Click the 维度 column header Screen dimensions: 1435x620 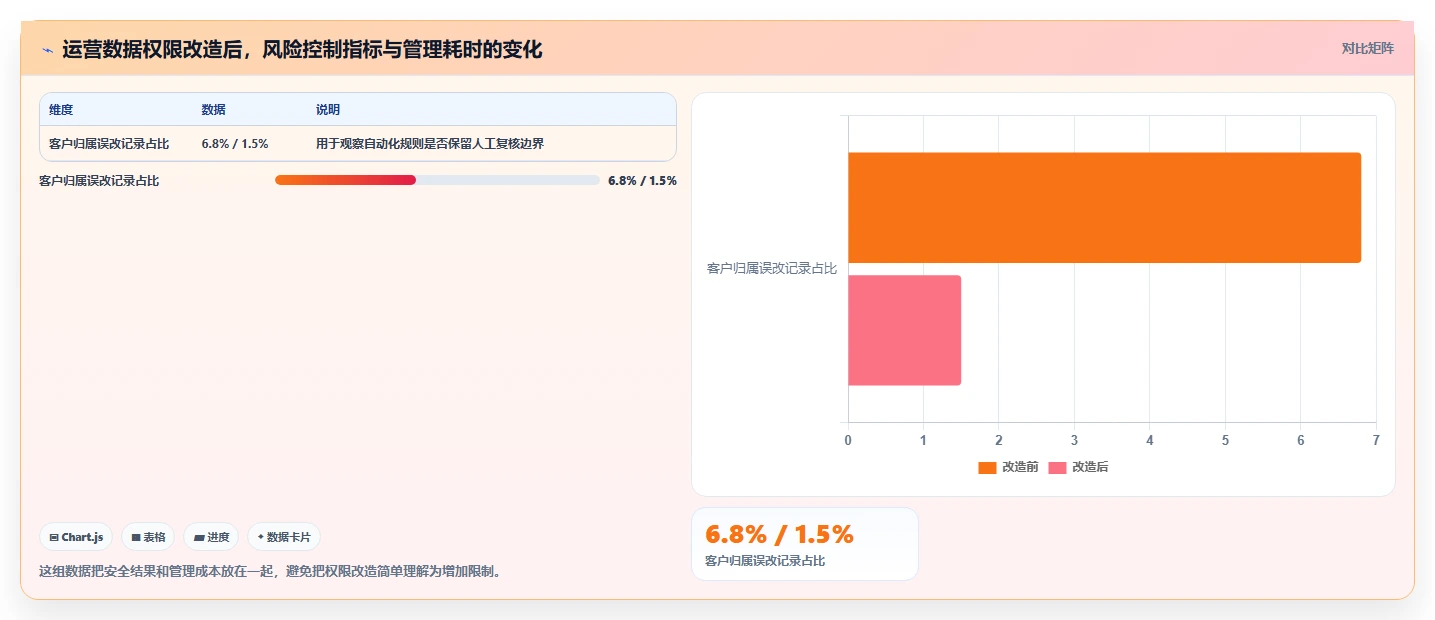pyautogui.click(x=61, y=110)
